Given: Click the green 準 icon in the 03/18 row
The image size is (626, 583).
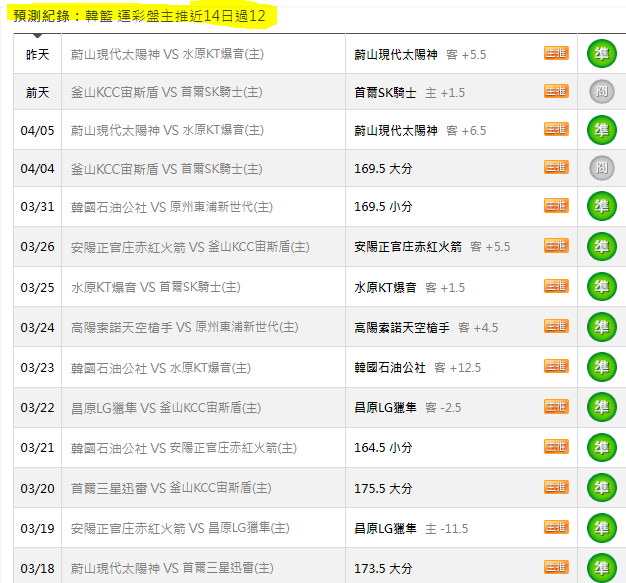Looking at the screenshot, I should tap(602, 568).
